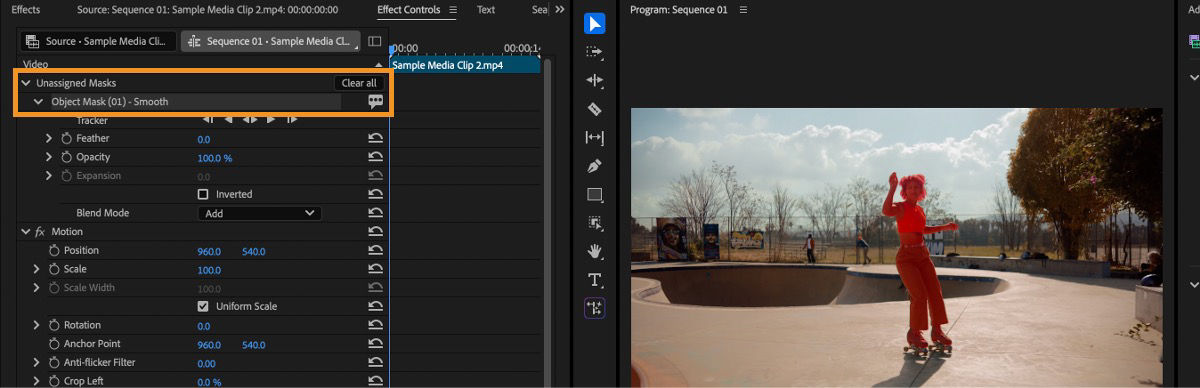Reset the Opacity parameter

(x=375, y=157)
